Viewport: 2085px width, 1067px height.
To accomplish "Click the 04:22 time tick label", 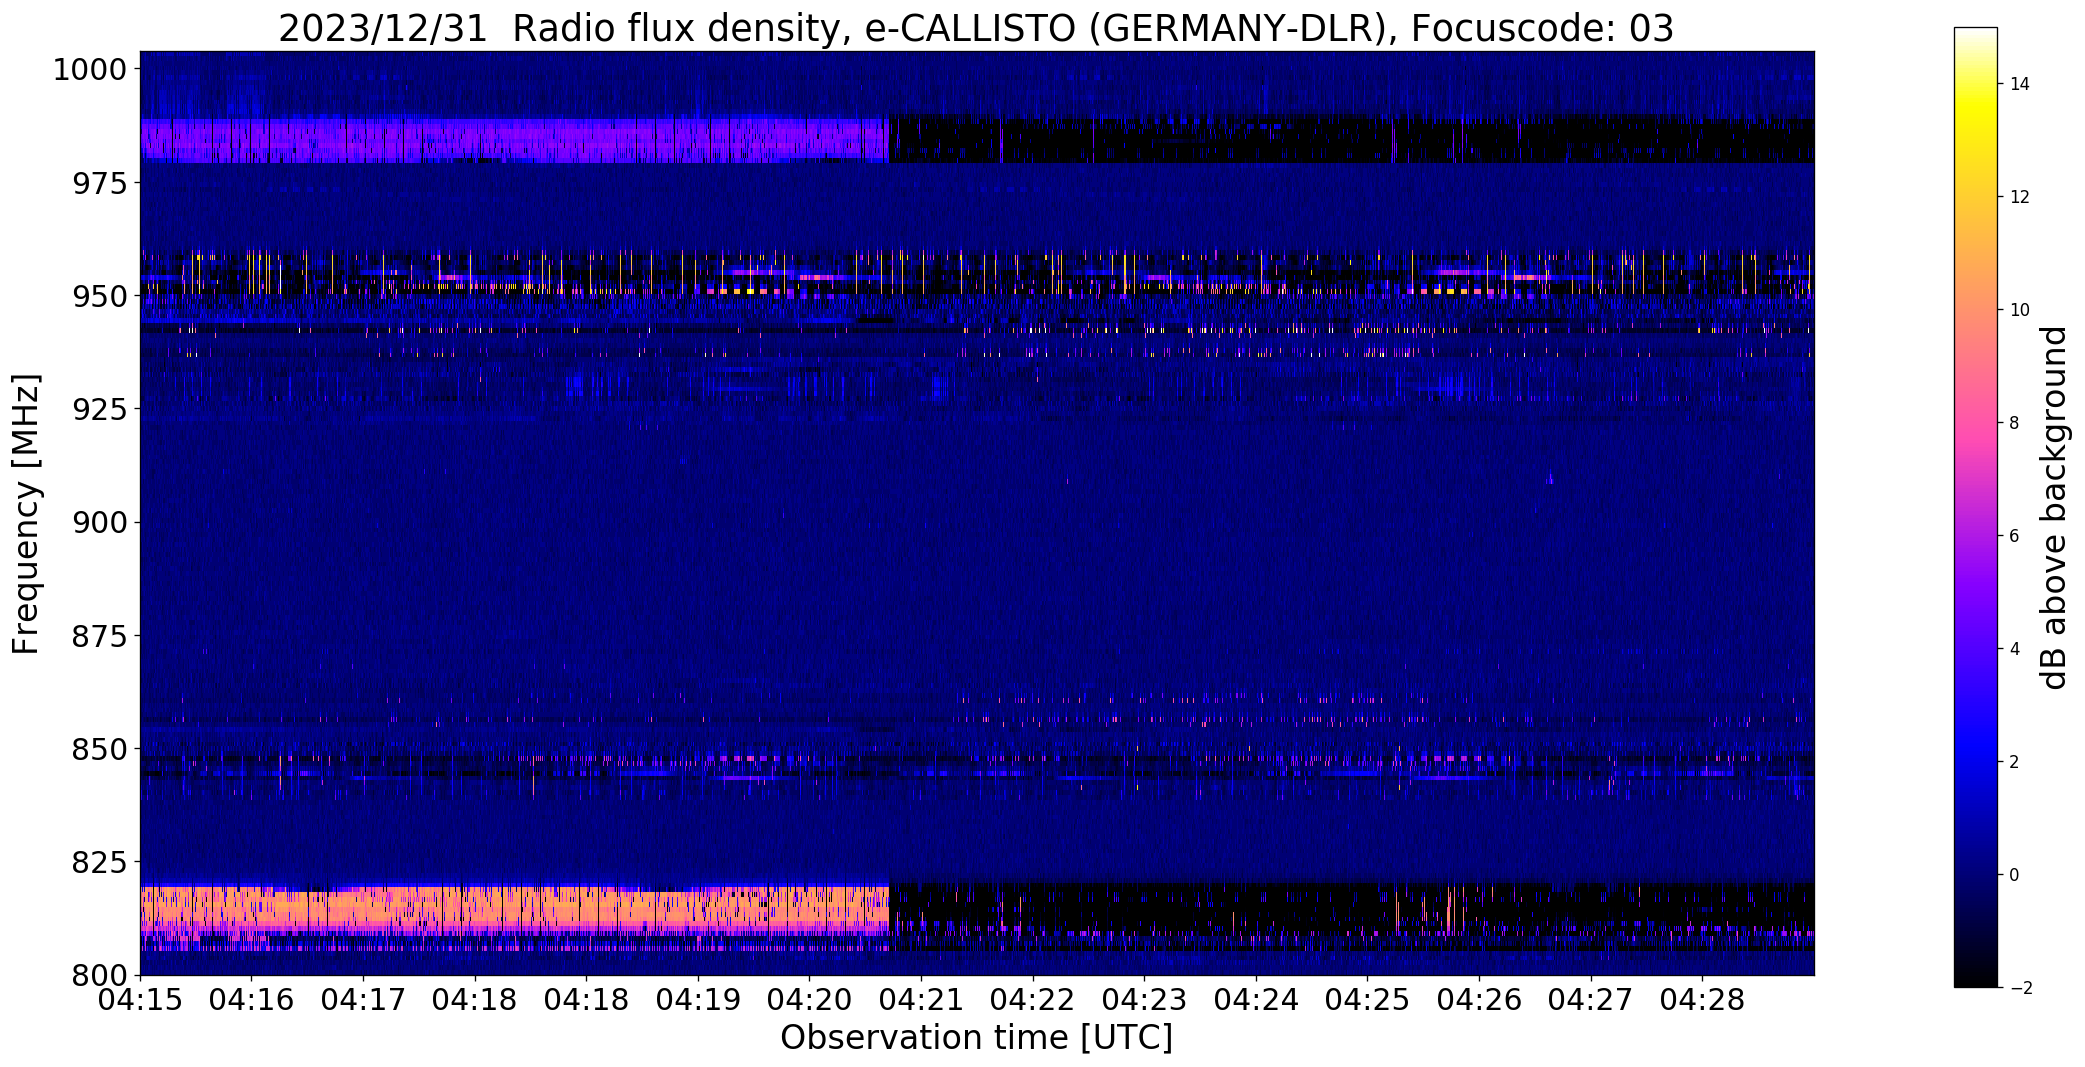I will 1033,1000.
